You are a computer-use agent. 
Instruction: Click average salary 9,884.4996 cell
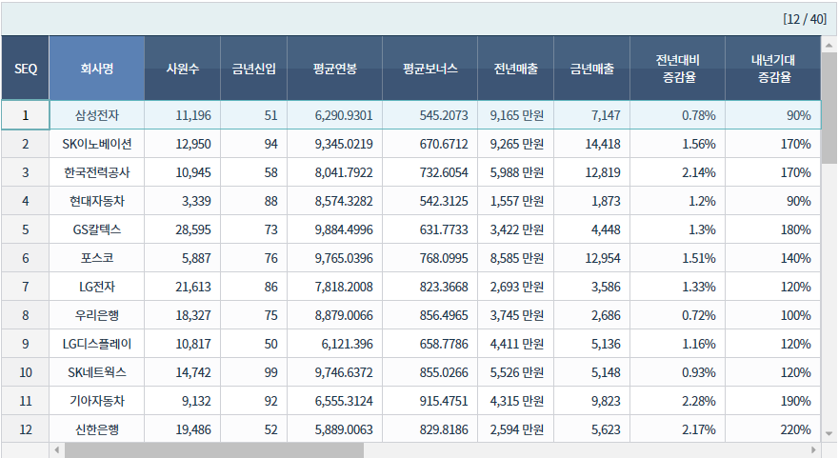(335, 230)
